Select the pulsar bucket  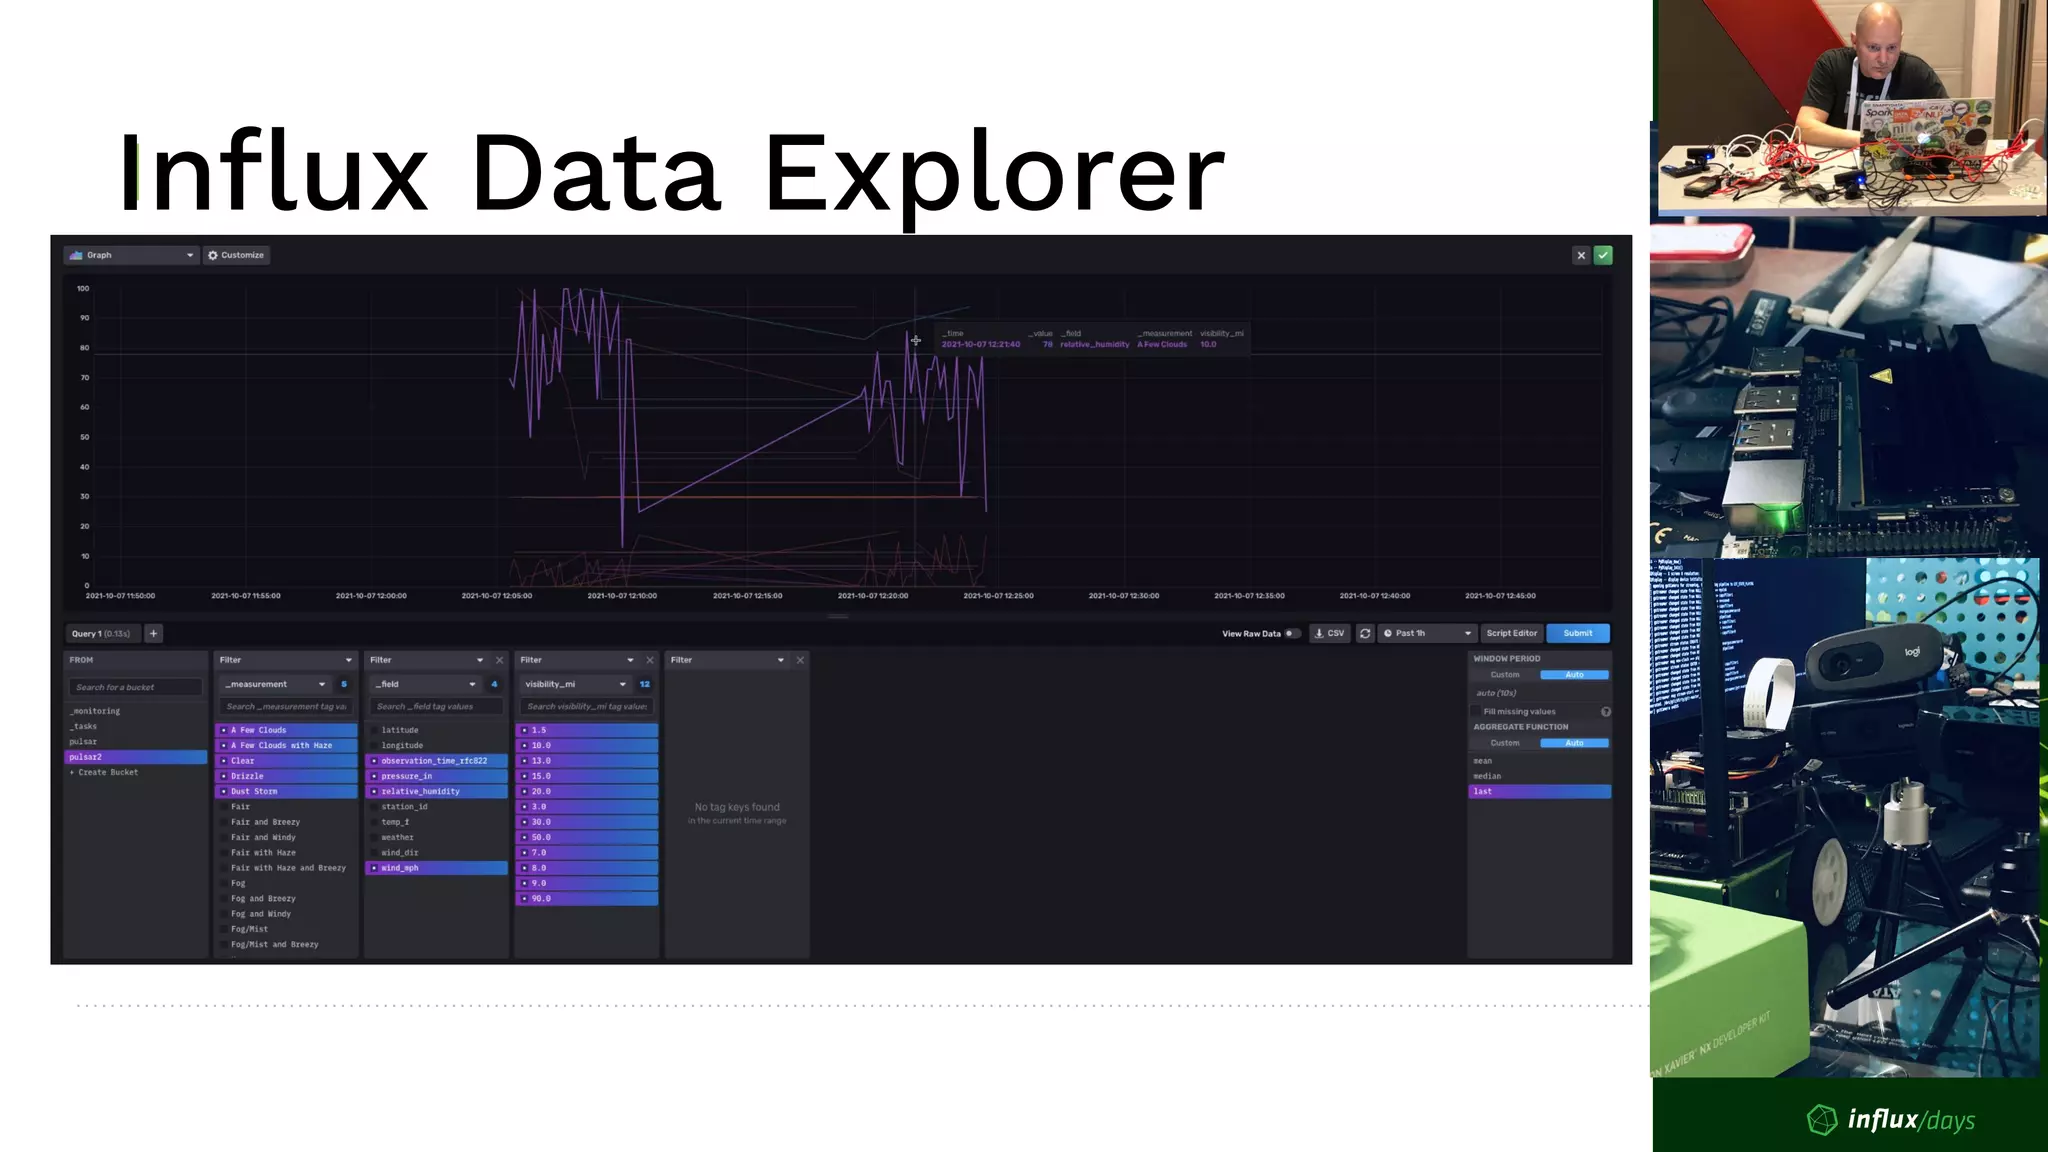click(x=136, y=741)
